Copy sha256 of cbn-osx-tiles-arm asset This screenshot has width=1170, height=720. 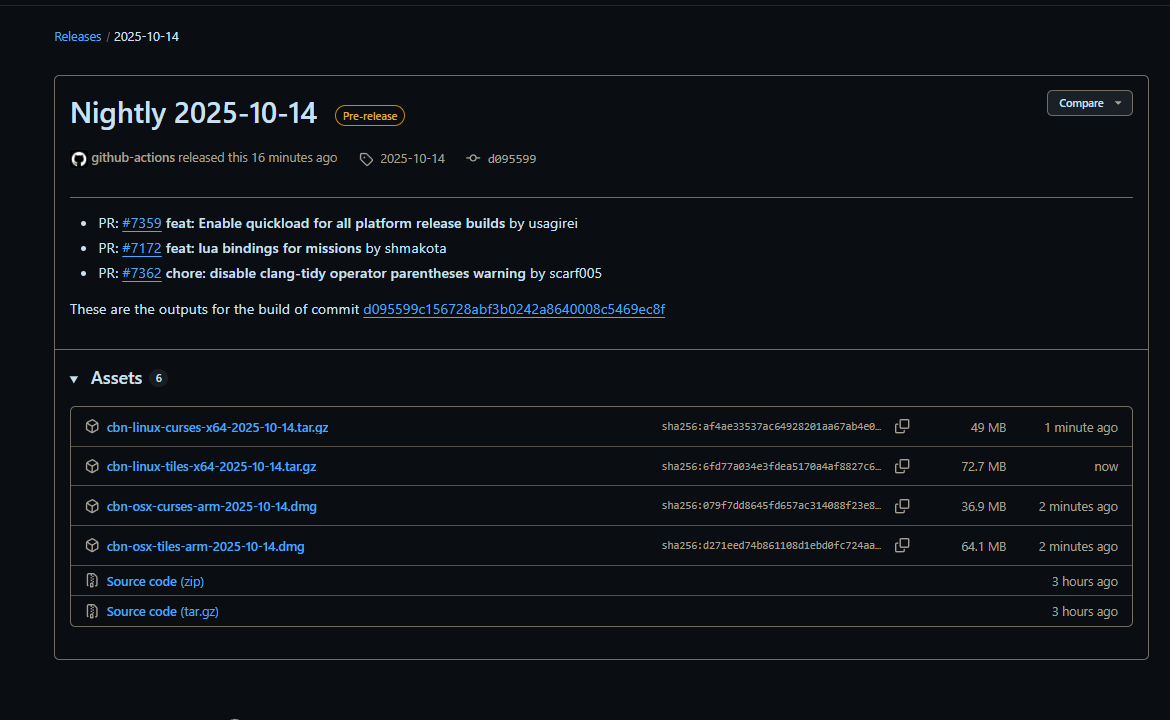(x=902, y=545)
